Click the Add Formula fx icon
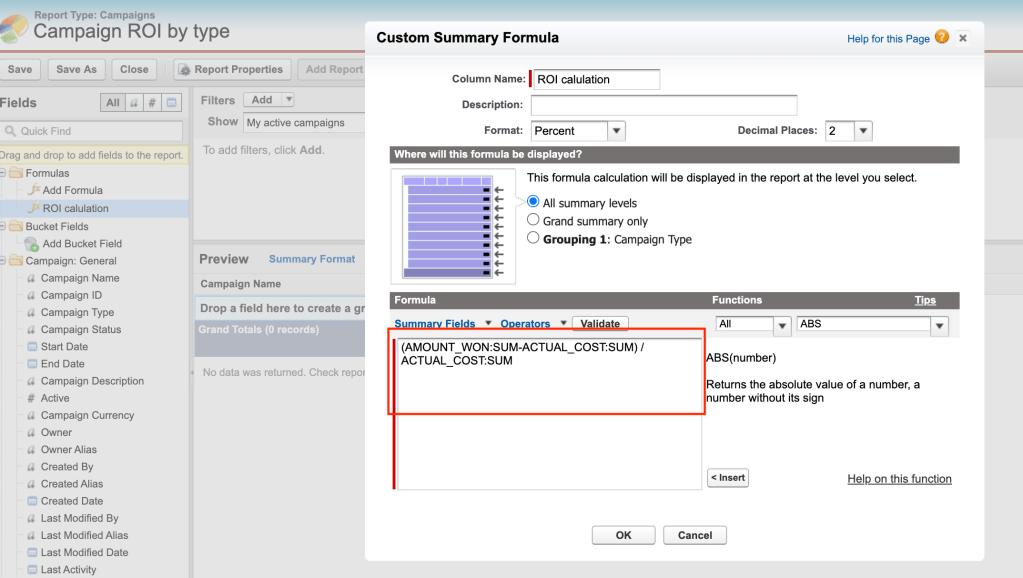 (x=33, y=190)
